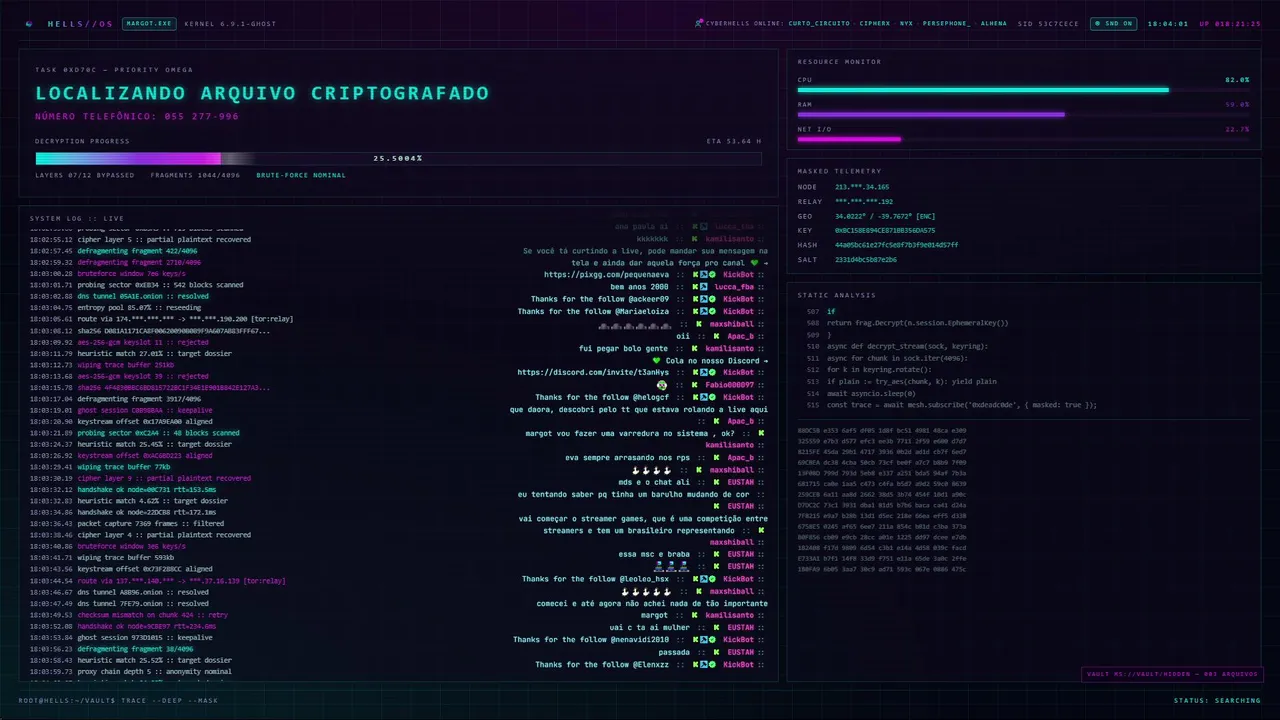This screenshot has width=1280, height=720.
Task: Click the moderator badge on the @ackeer09 follow row
Action: pyautogui.click(x=703, y=299)
